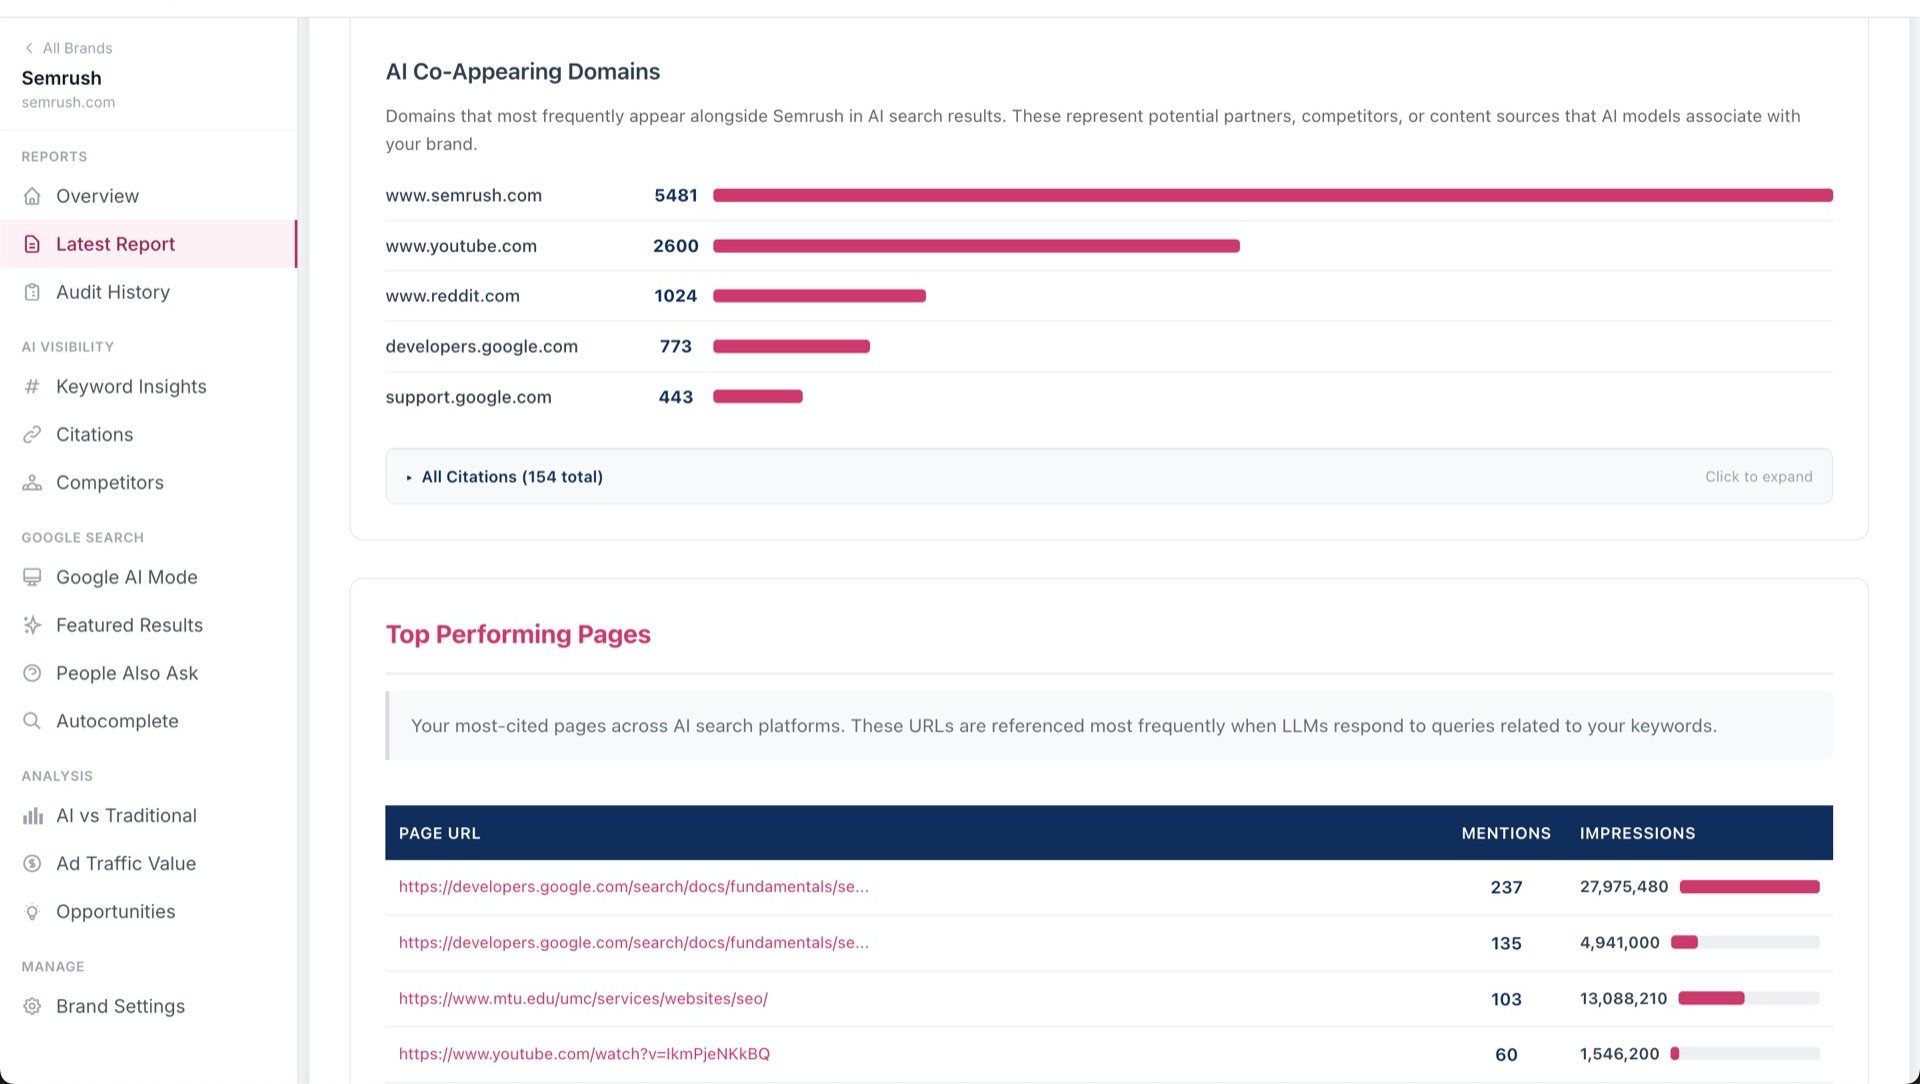
Task: Open Autocomplete page
Action: (x=148, y=721)
